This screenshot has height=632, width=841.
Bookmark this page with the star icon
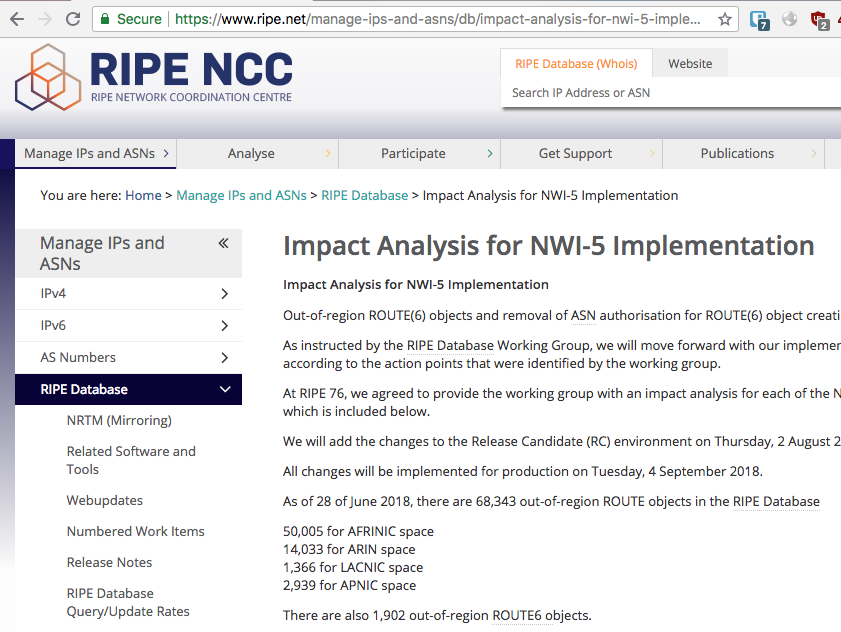pyautogui.click(x=725, y=19)
